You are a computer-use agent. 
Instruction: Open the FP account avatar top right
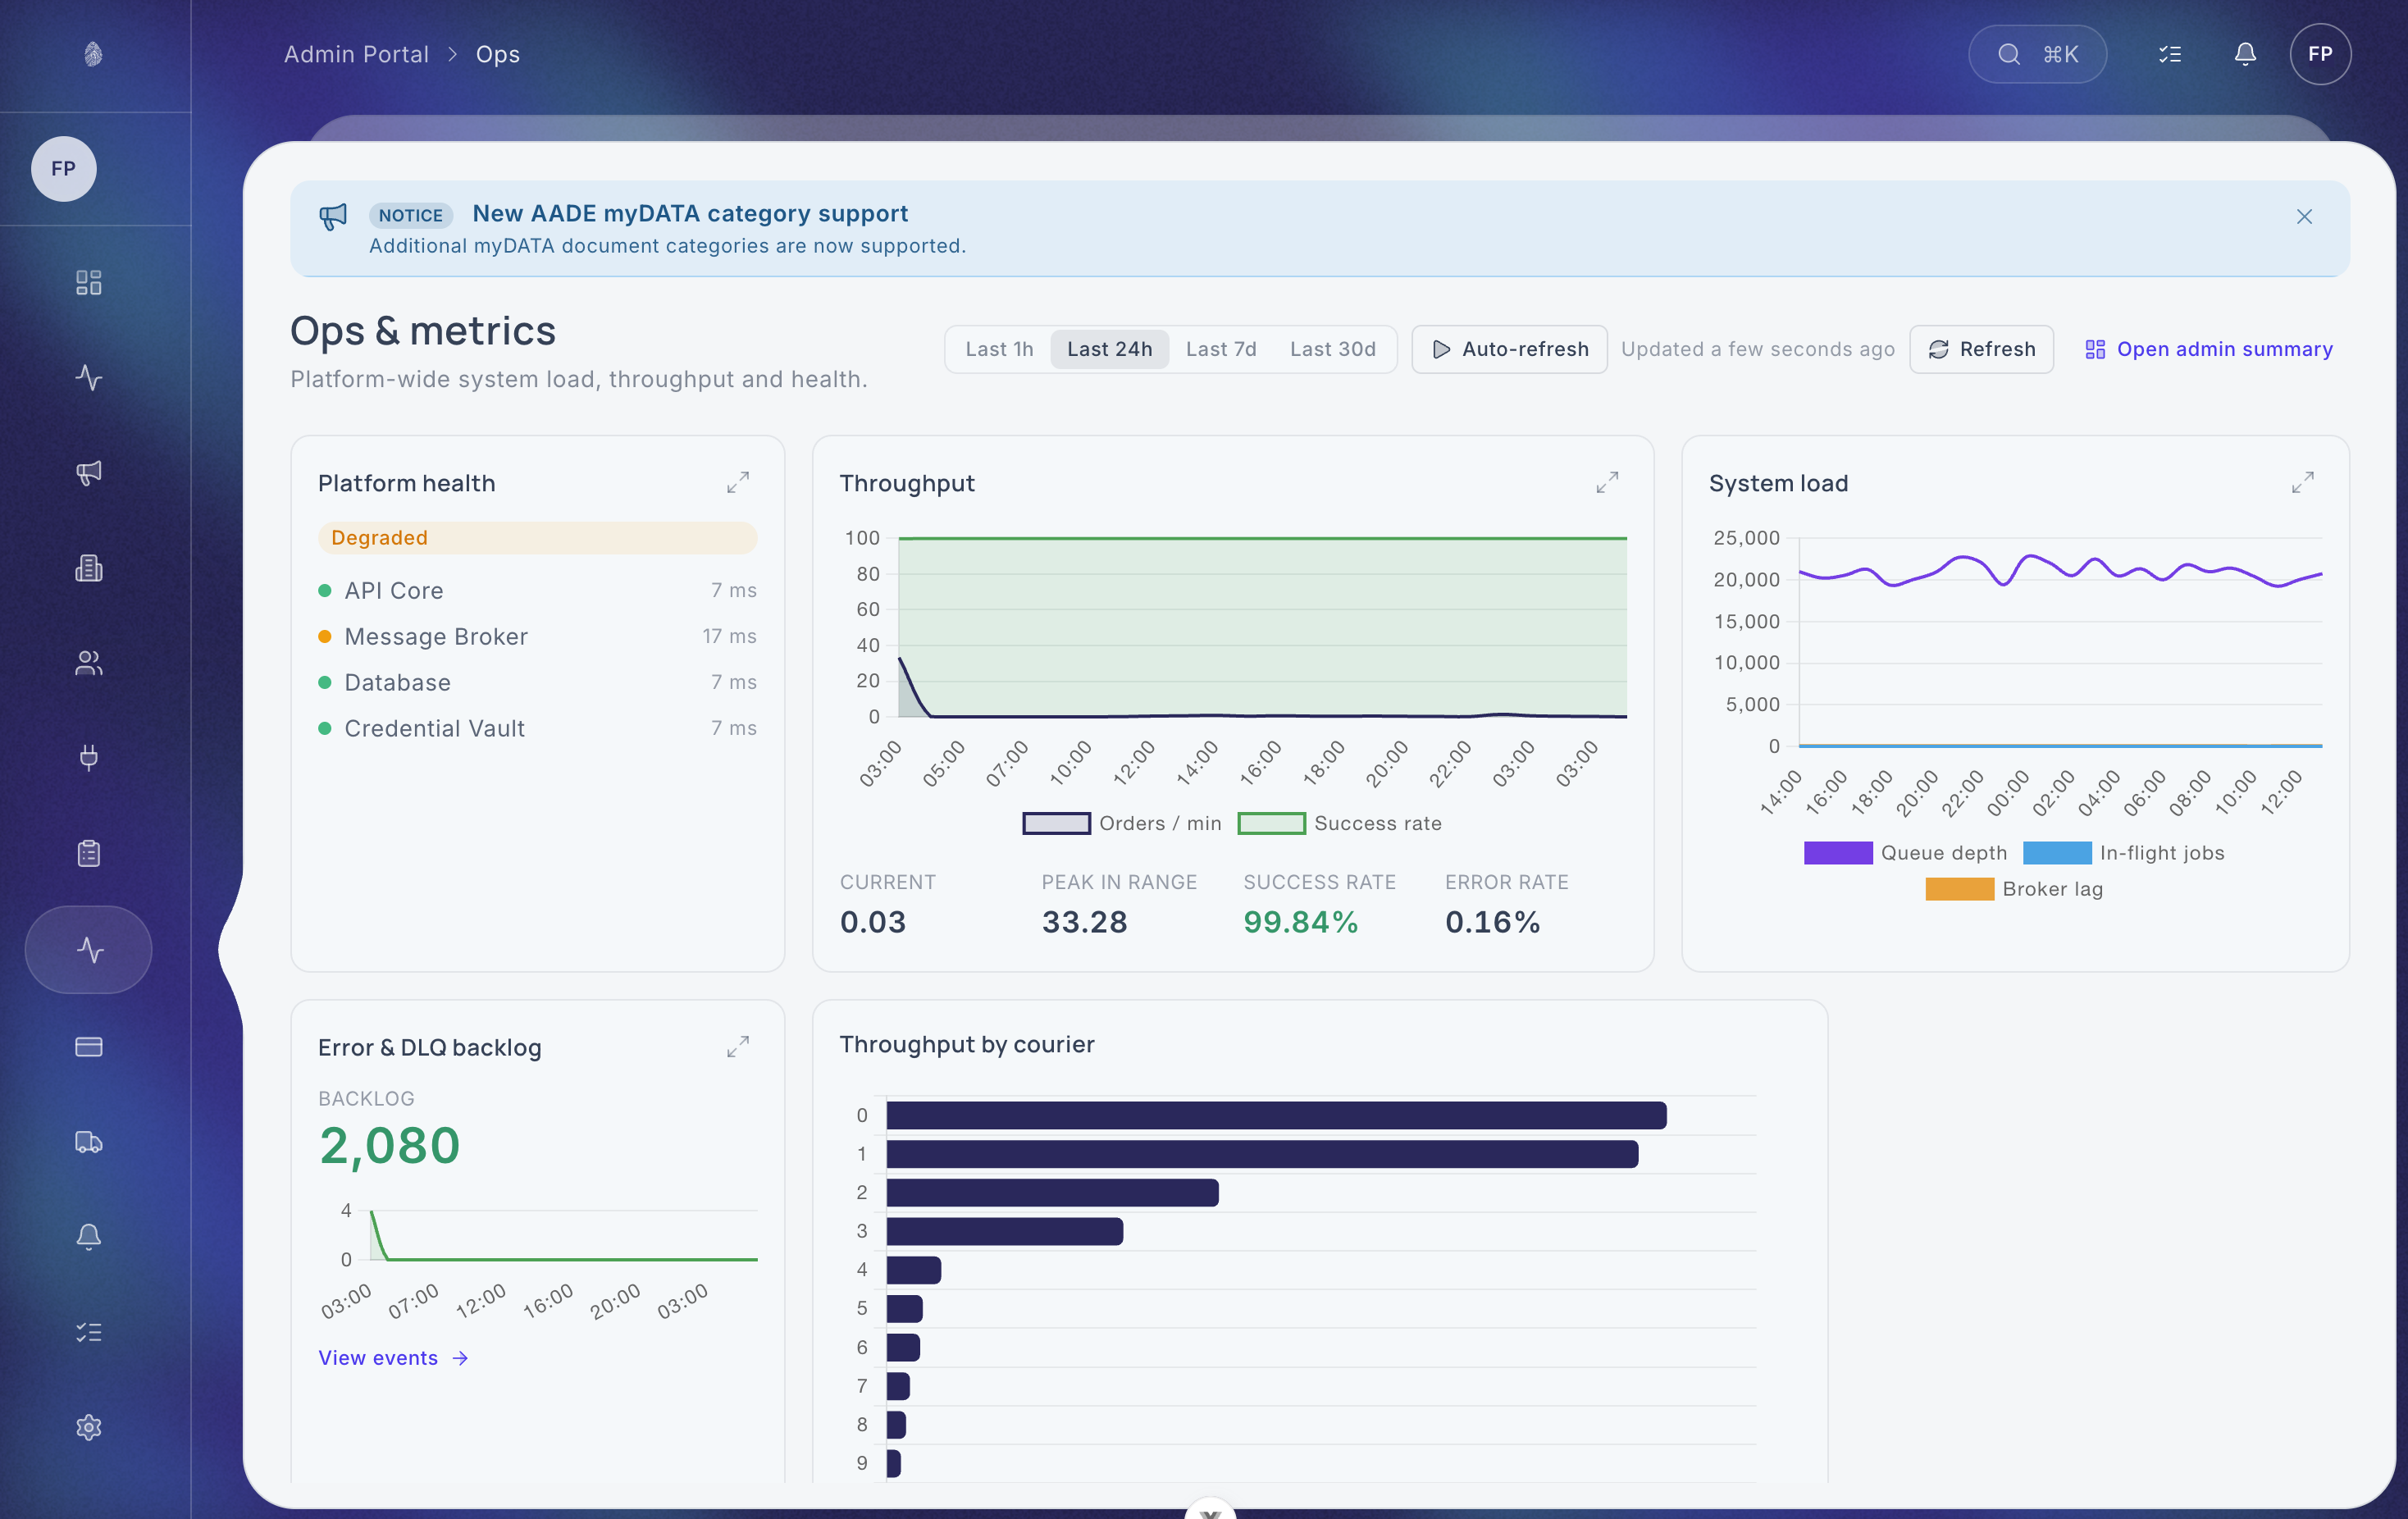[2320, 54]
